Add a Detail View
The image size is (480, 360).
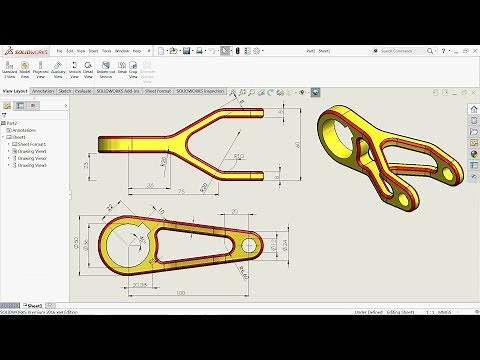(88, 70)
